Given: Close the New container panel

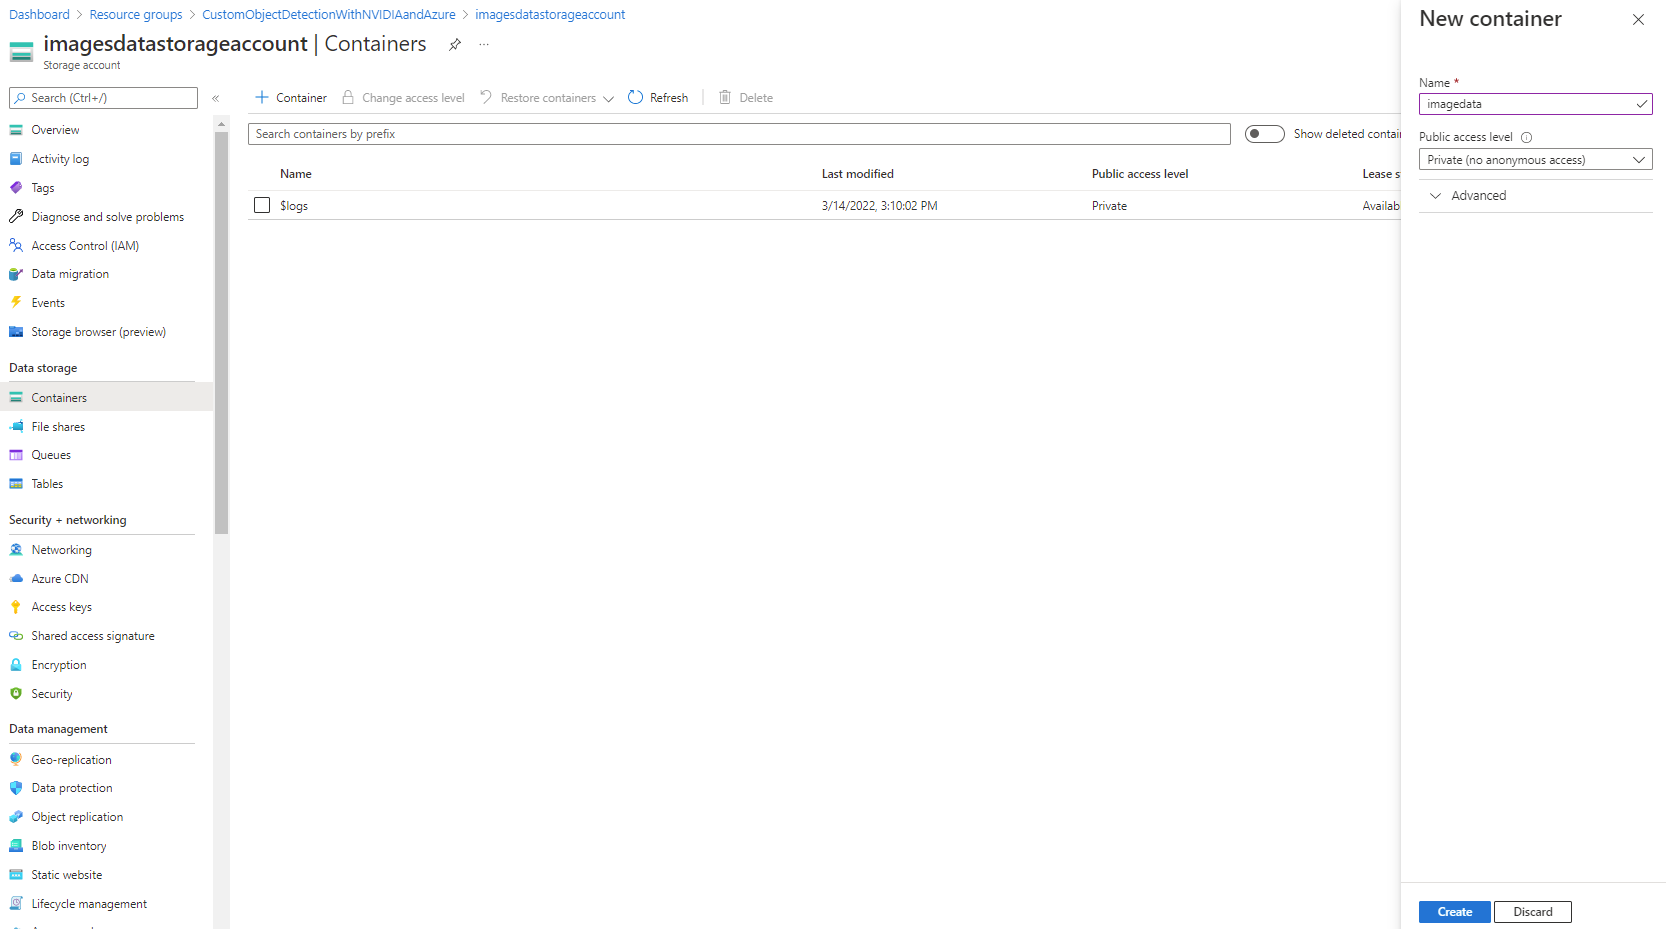Looking at the screenshot, I should coord(1638,20).
